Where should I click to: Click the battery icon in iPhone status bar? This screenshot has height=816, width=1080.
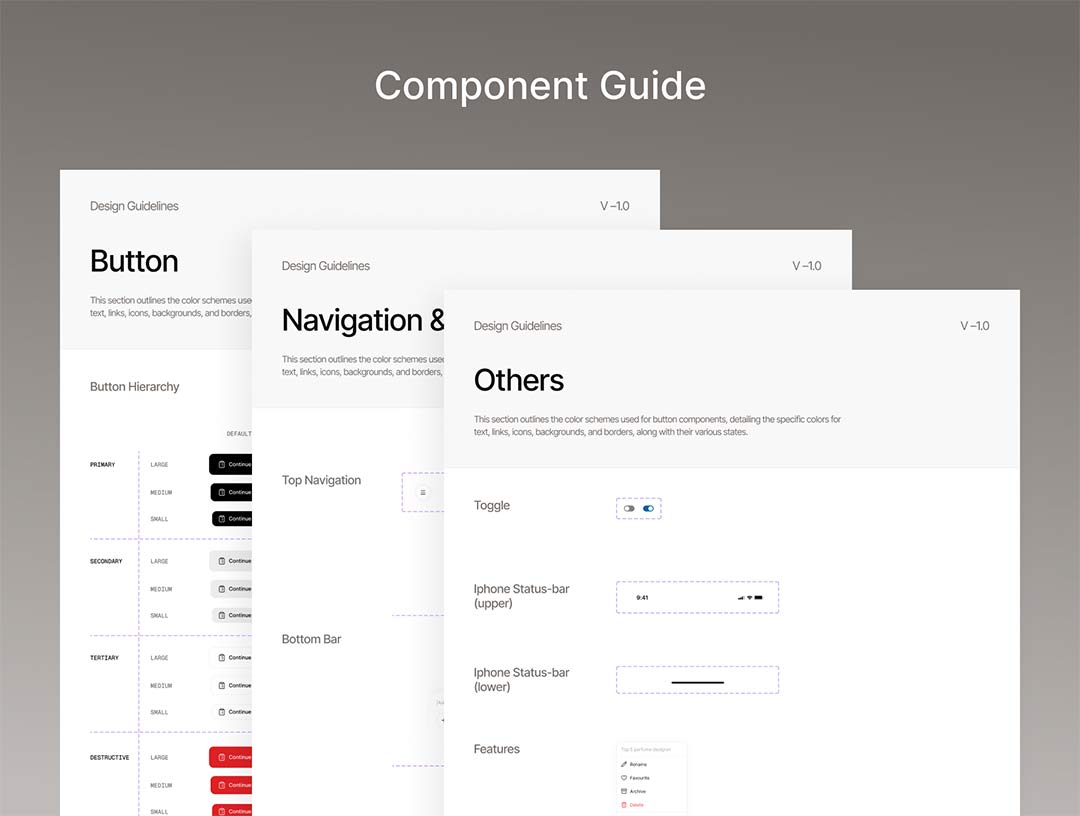click(x=759, y=597)
